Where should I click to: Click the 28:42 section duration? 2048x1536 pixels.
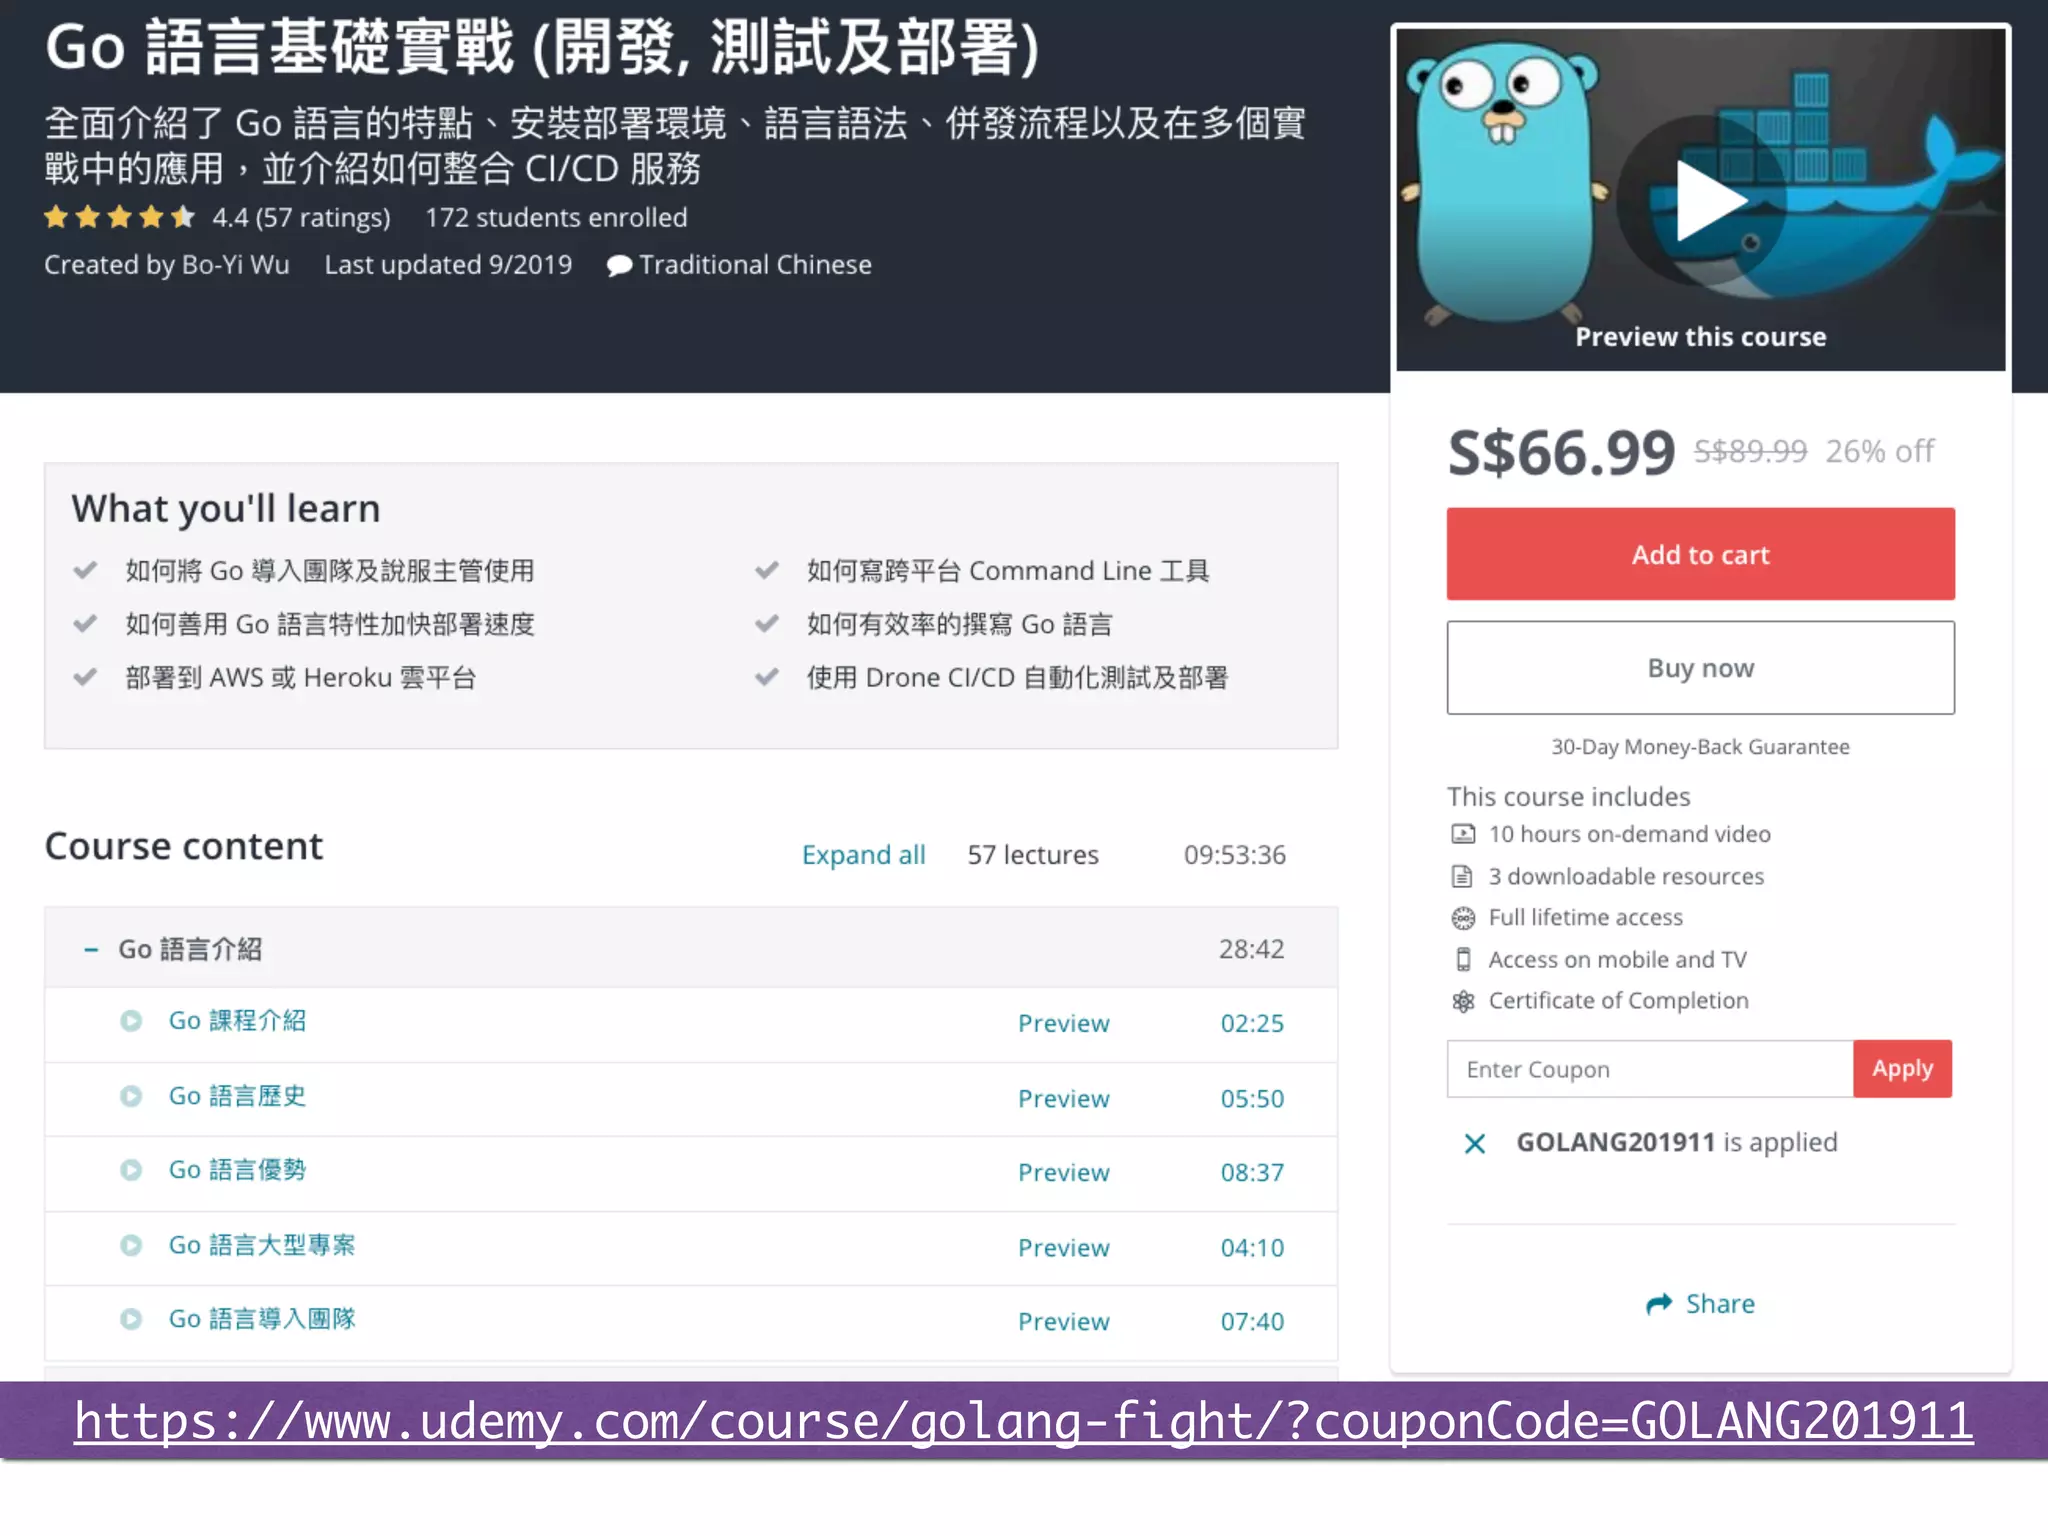tap(1251, 949)
